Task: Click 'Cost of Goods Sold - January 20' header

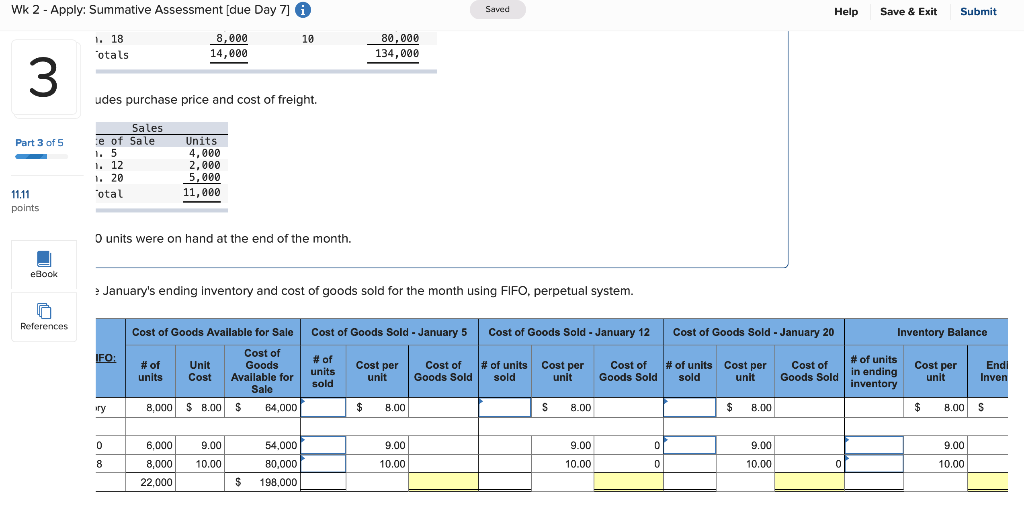Action: tap(754, 332)
